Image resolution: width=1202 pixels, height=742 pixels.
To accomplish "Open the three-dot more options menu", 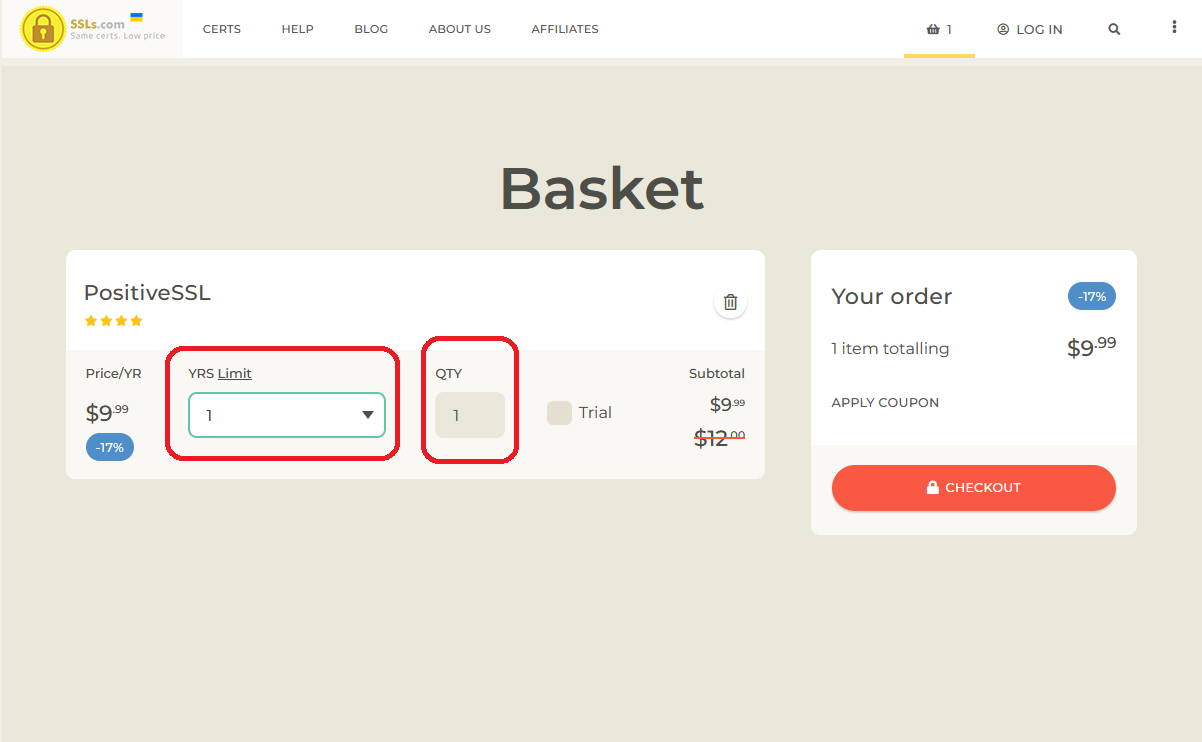I will coord(1174,28).
